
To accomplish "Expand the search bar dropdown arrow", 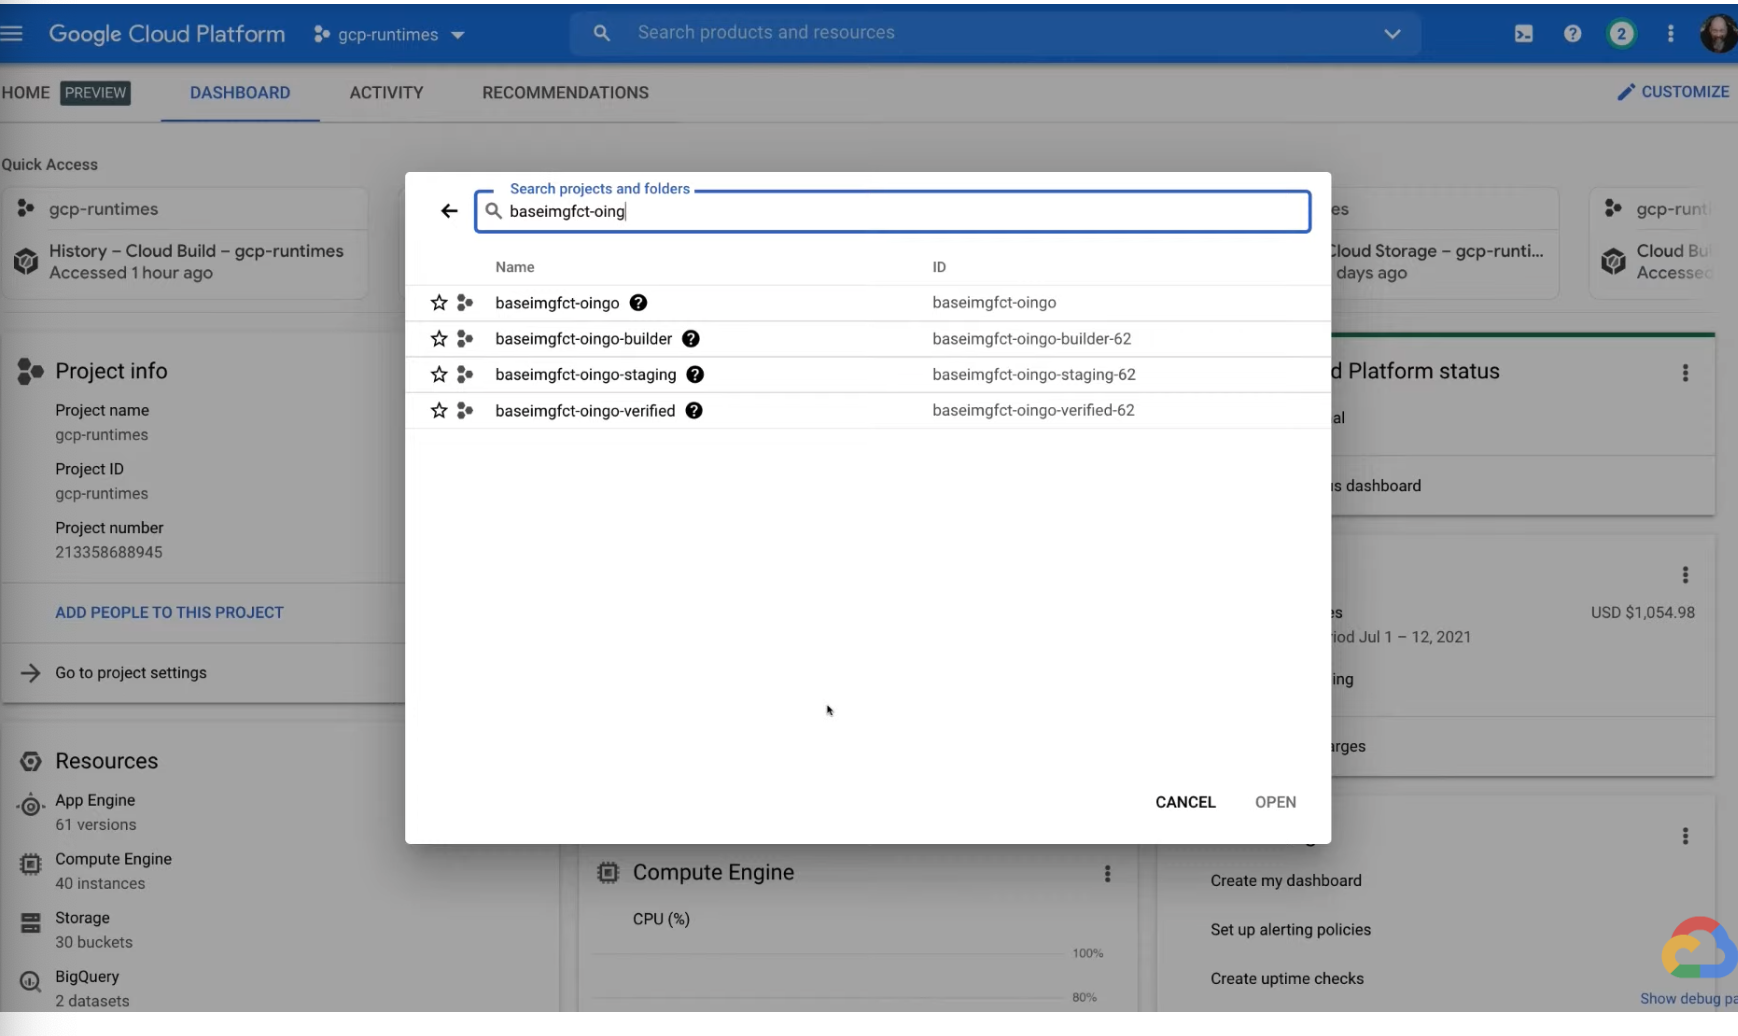I will pos(1392,34).
